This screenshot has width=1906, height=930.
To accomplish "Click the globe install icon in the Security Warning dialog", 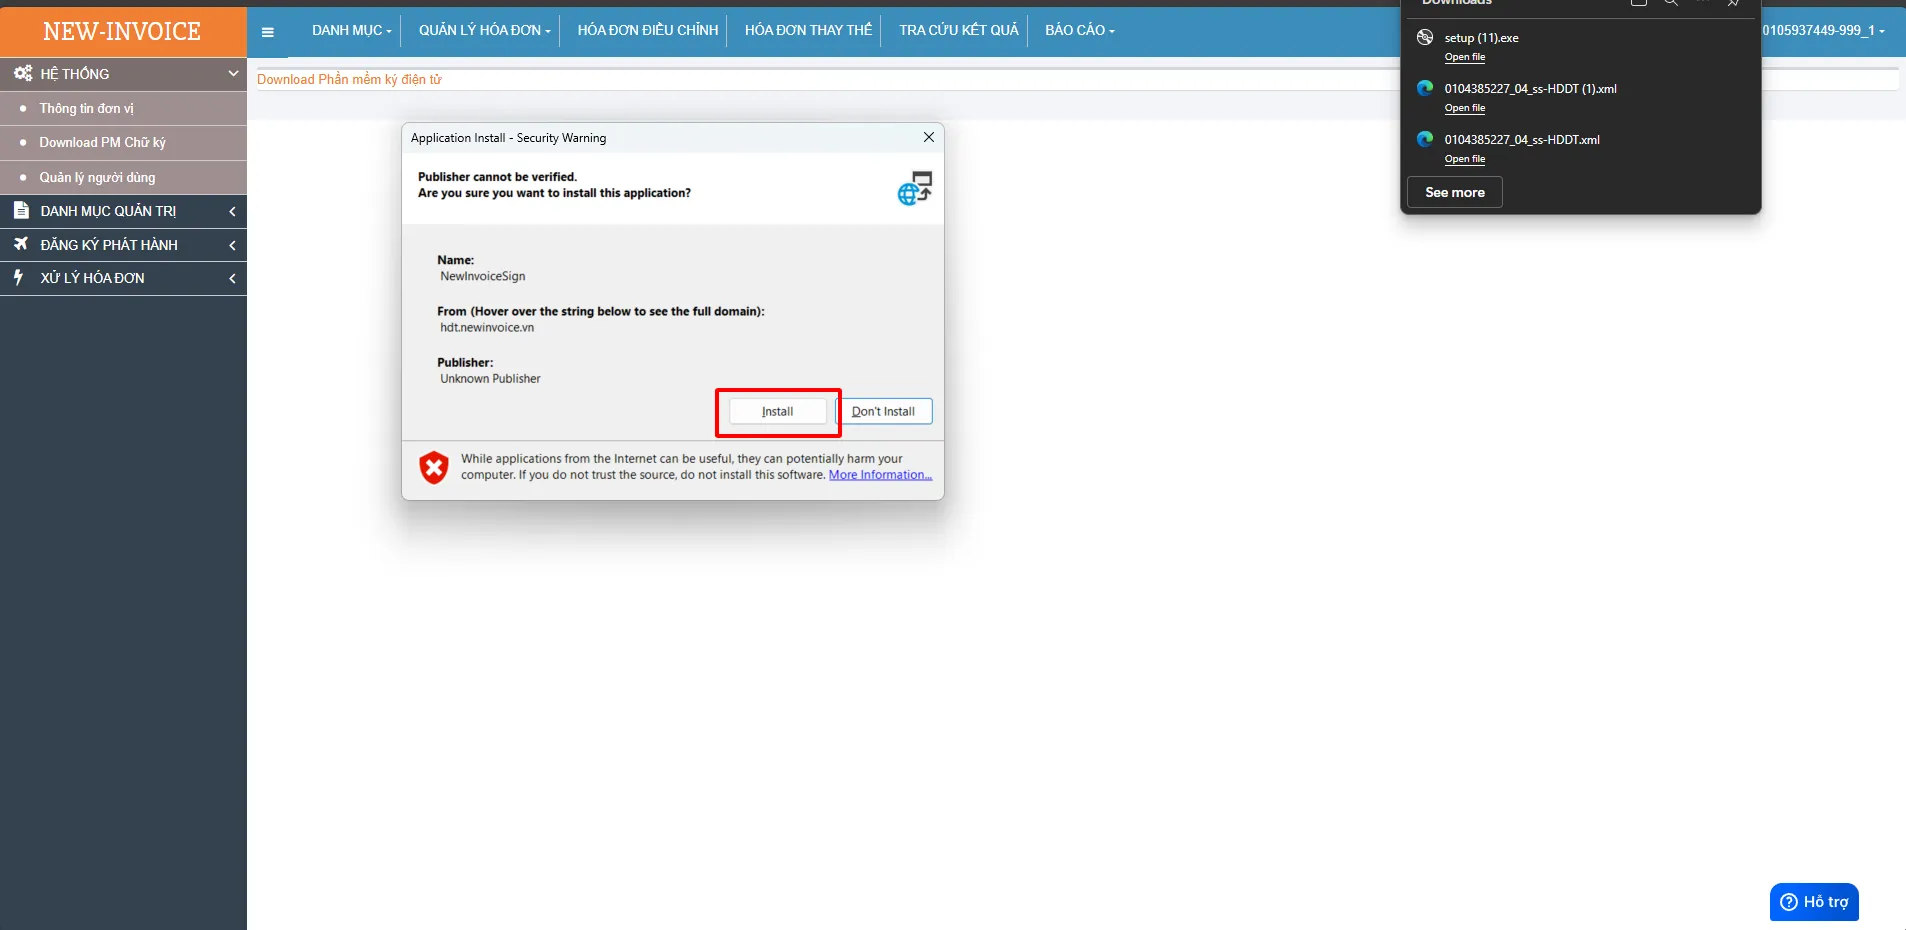I will [x=914, y=188].
